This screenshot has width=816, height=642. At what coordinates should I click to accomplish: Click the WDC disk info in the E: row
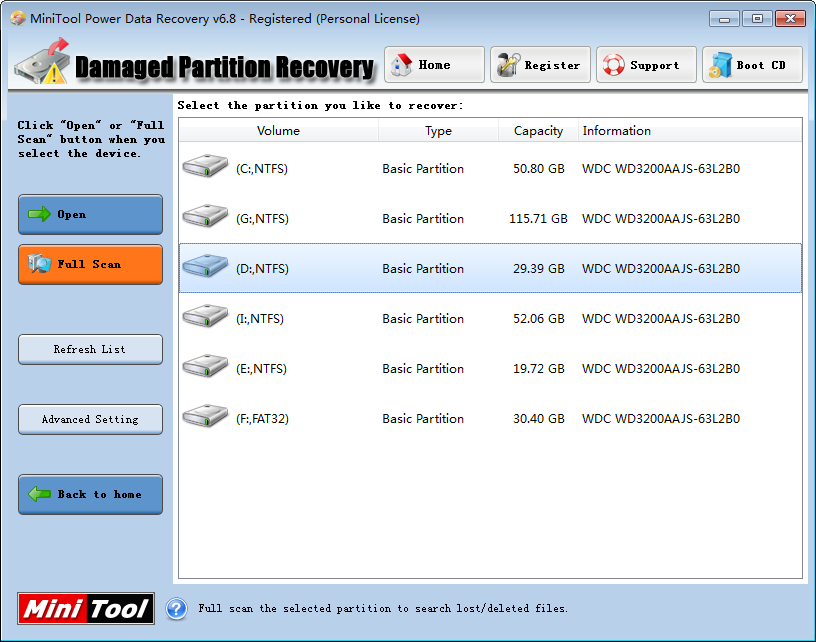point(660,368)
